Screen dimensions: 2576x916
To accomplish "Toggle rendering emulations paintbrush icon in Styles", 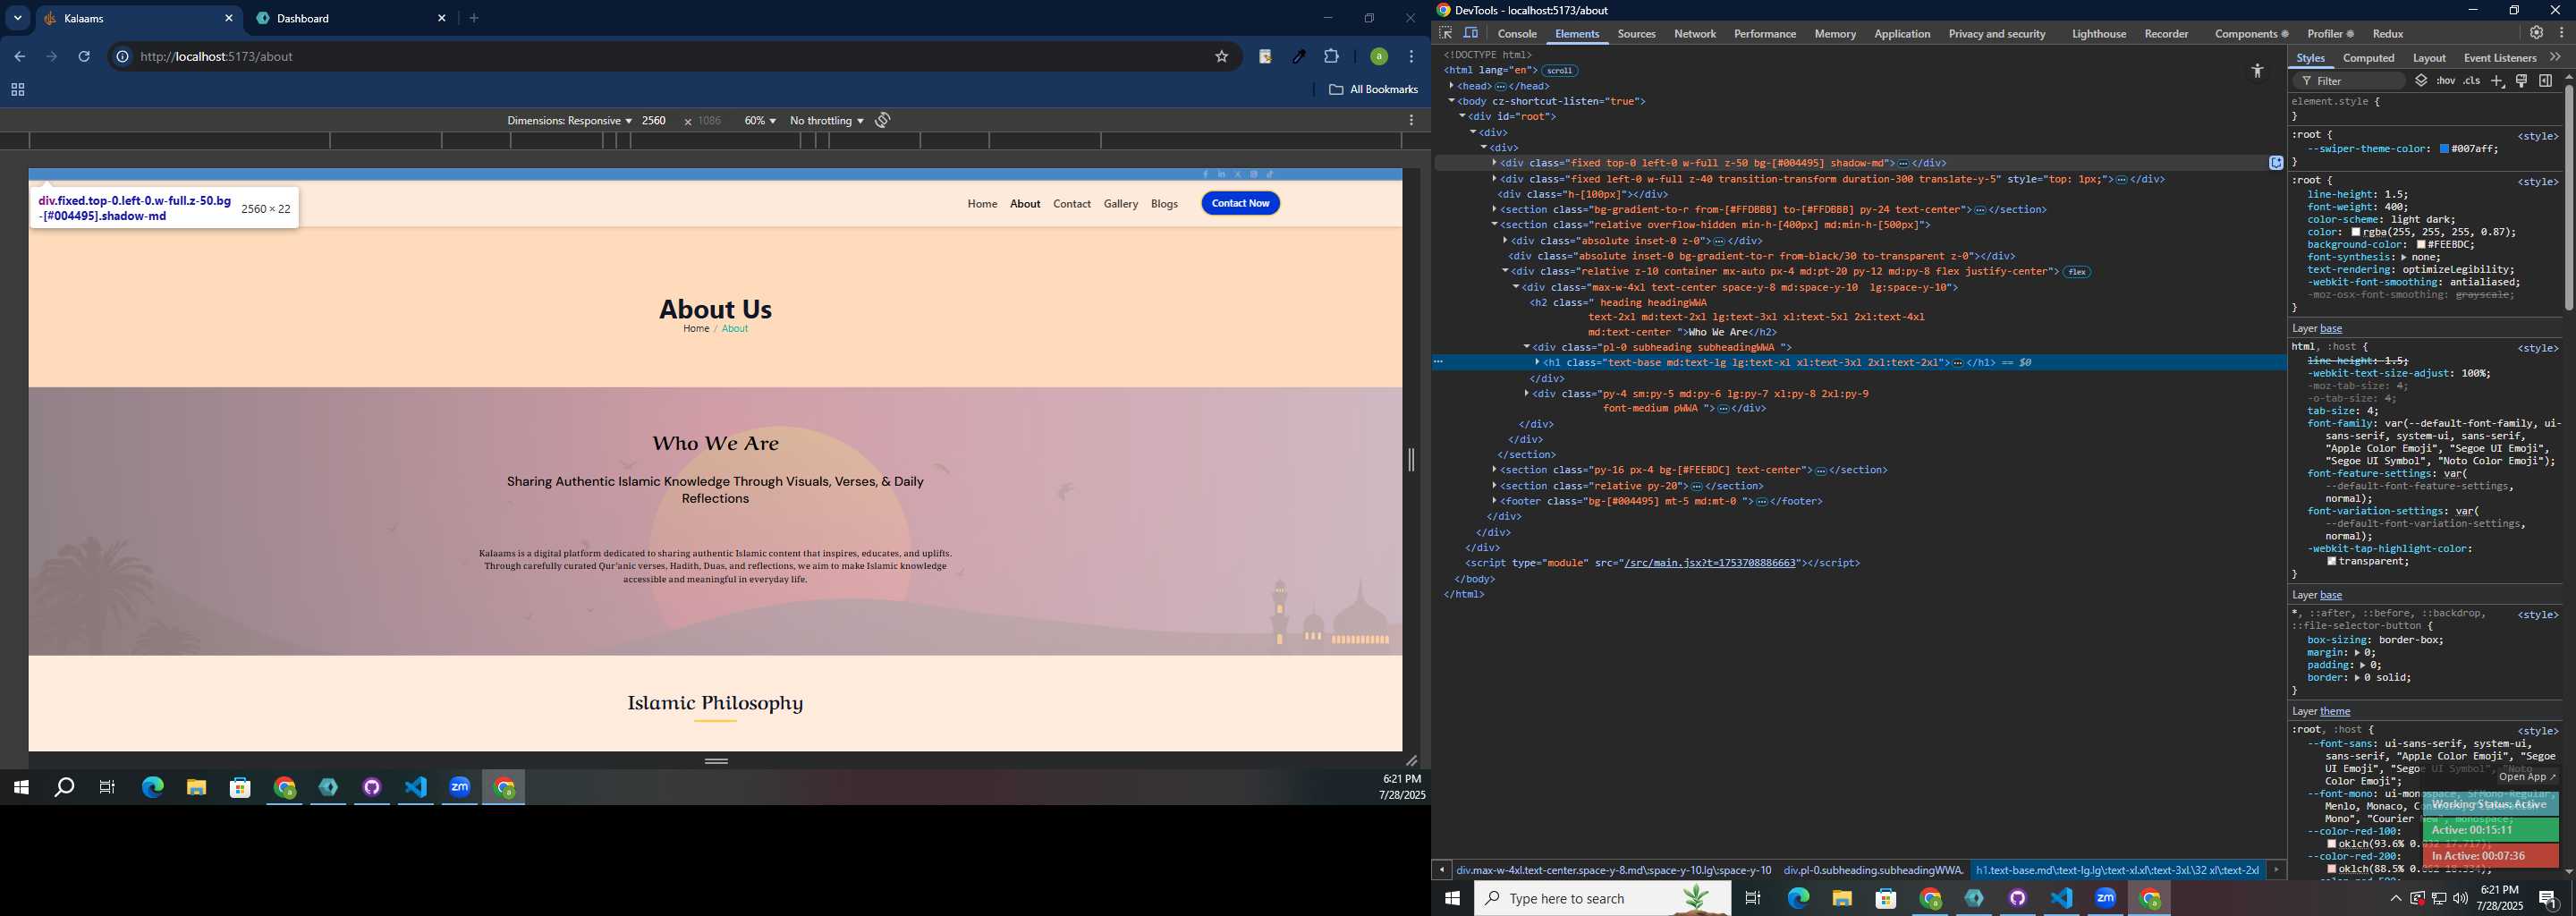I will 2522,81.
